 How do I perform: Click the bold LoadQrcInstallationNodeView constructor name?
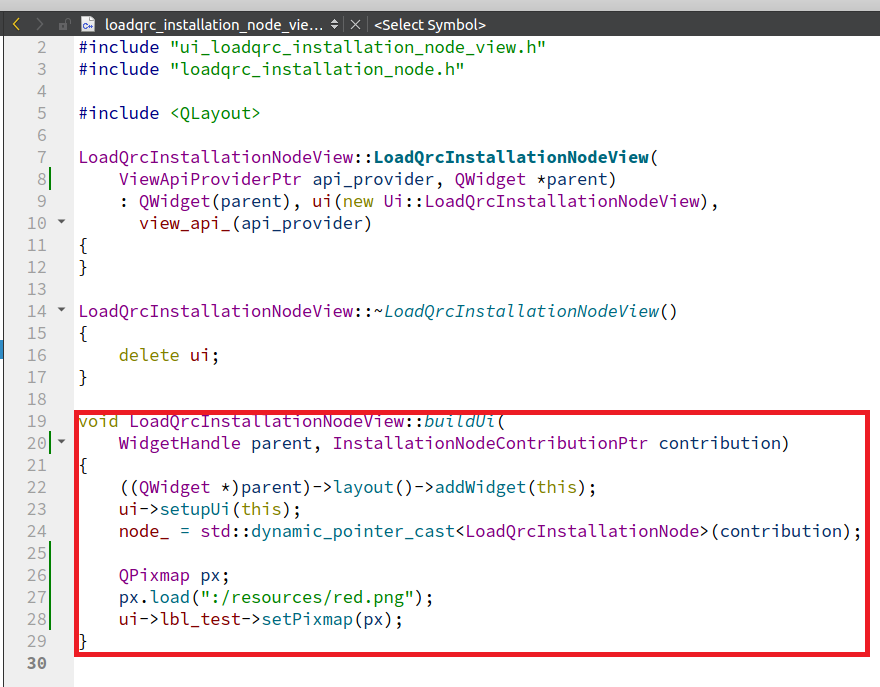511,157
